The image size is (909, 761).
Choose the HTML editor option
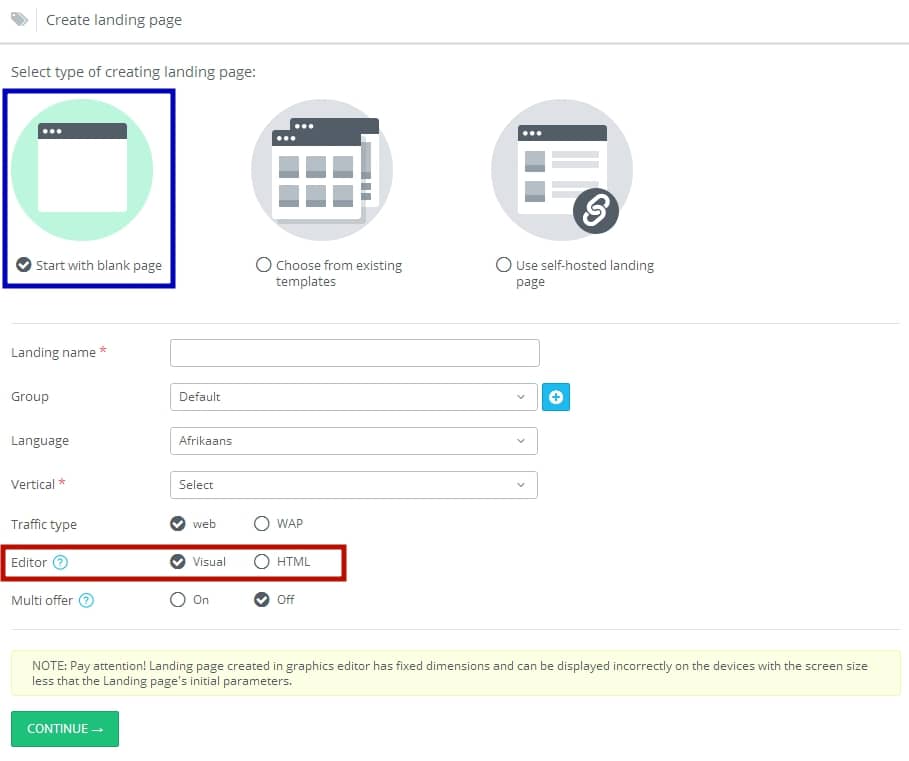pos(261,562)
